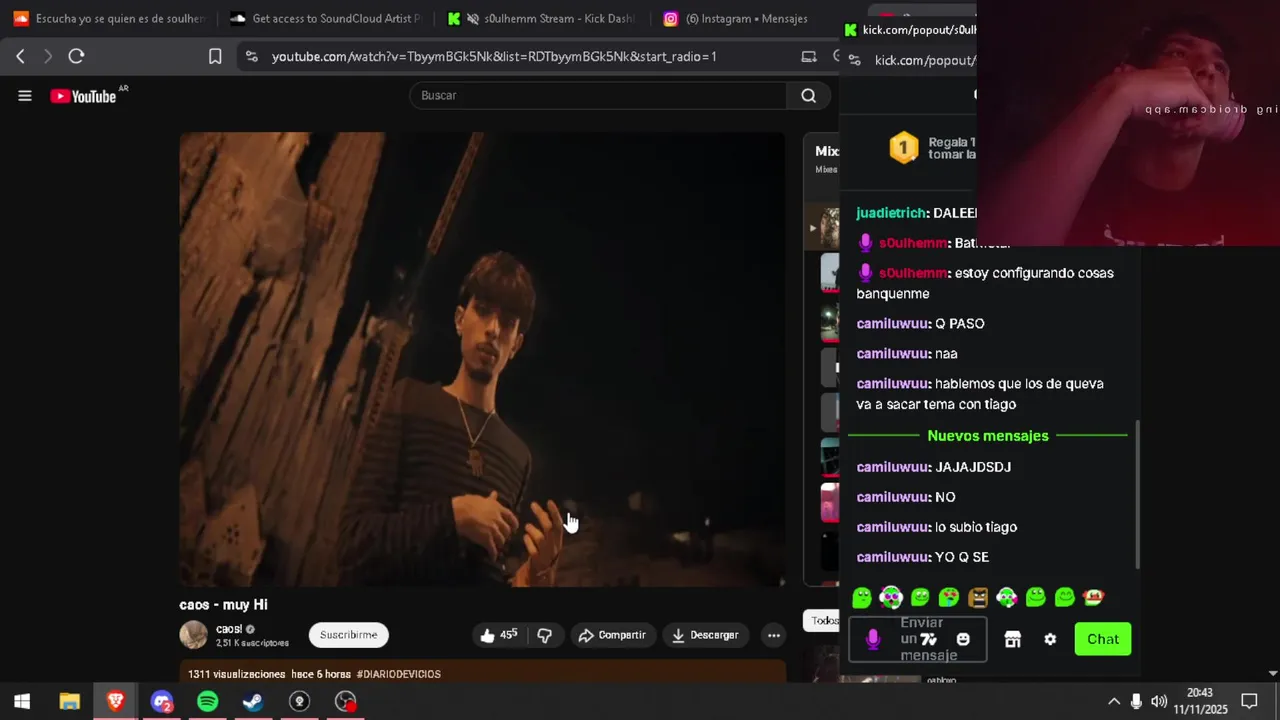Open the caos! channel name link

(229, 629)
